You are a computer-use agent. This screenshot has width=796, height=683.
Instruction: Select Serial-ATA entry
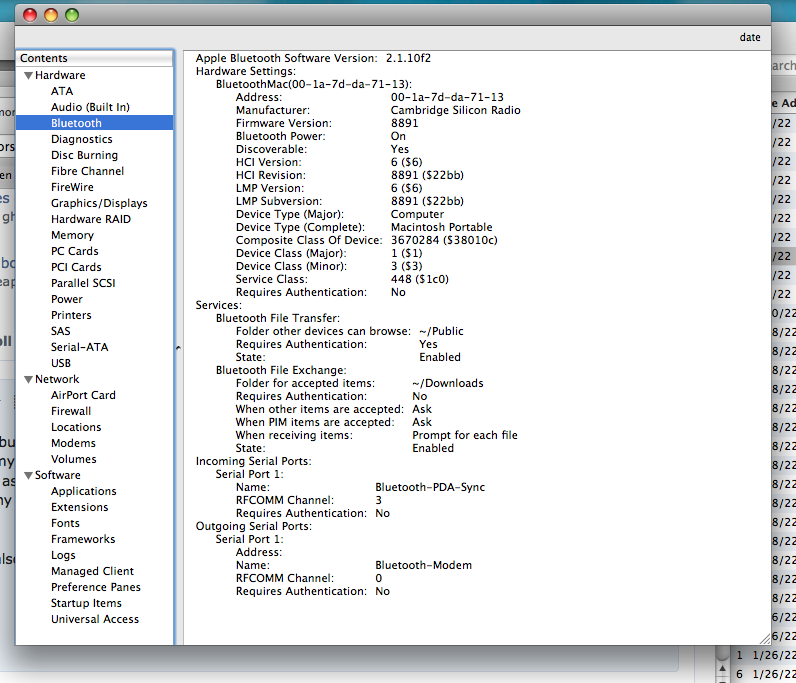(x=80, y=347)
